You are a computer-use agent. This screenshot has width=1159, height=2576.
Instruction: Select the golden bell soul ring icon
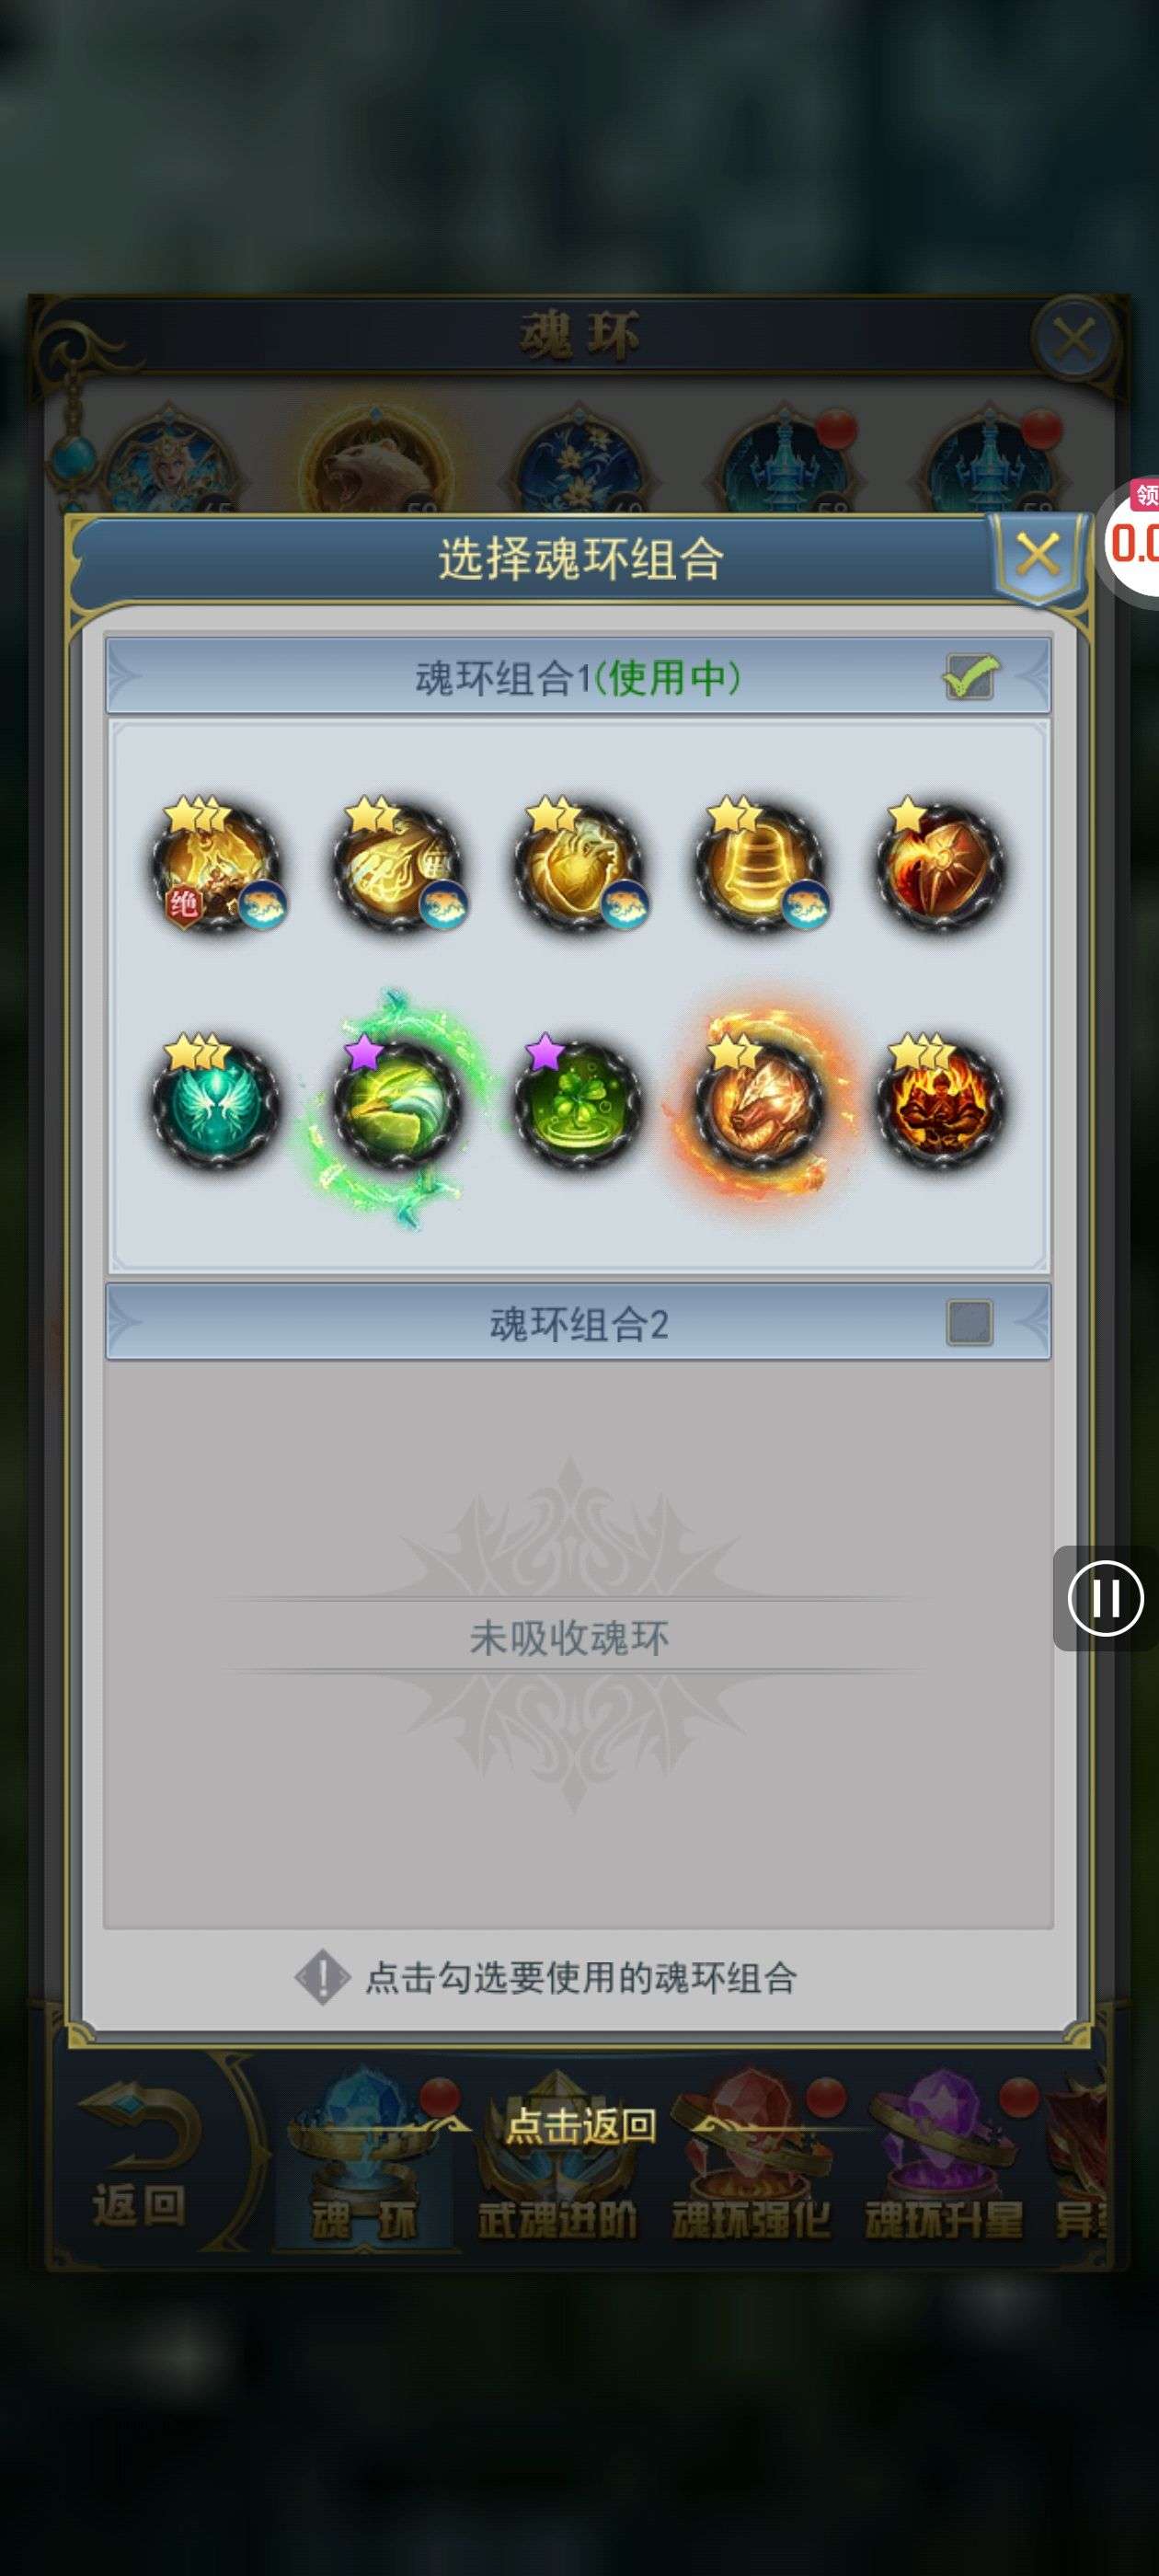759,866
